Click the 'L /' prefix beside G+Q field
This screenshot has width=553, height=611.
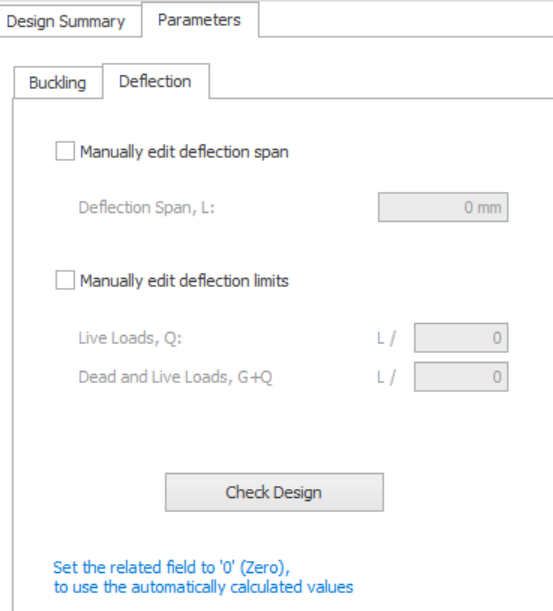[386, 377]
